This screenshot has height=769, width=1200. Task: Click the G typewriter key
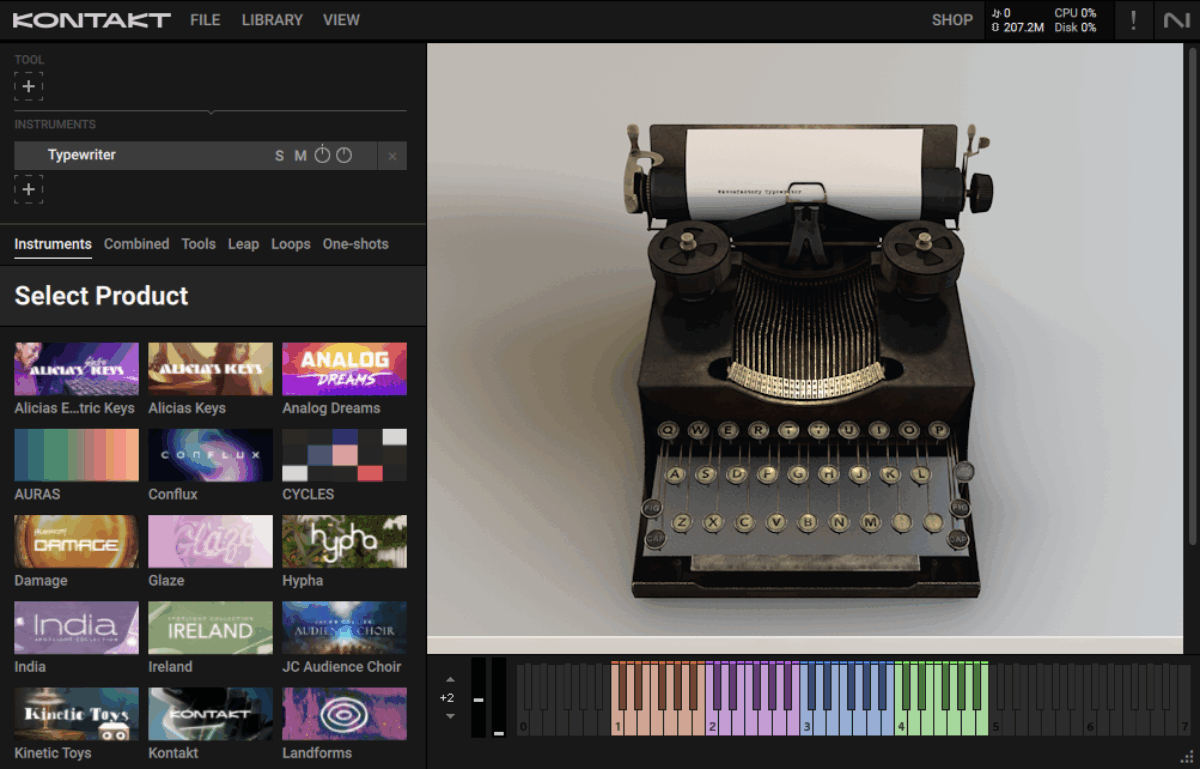(798, 473)
